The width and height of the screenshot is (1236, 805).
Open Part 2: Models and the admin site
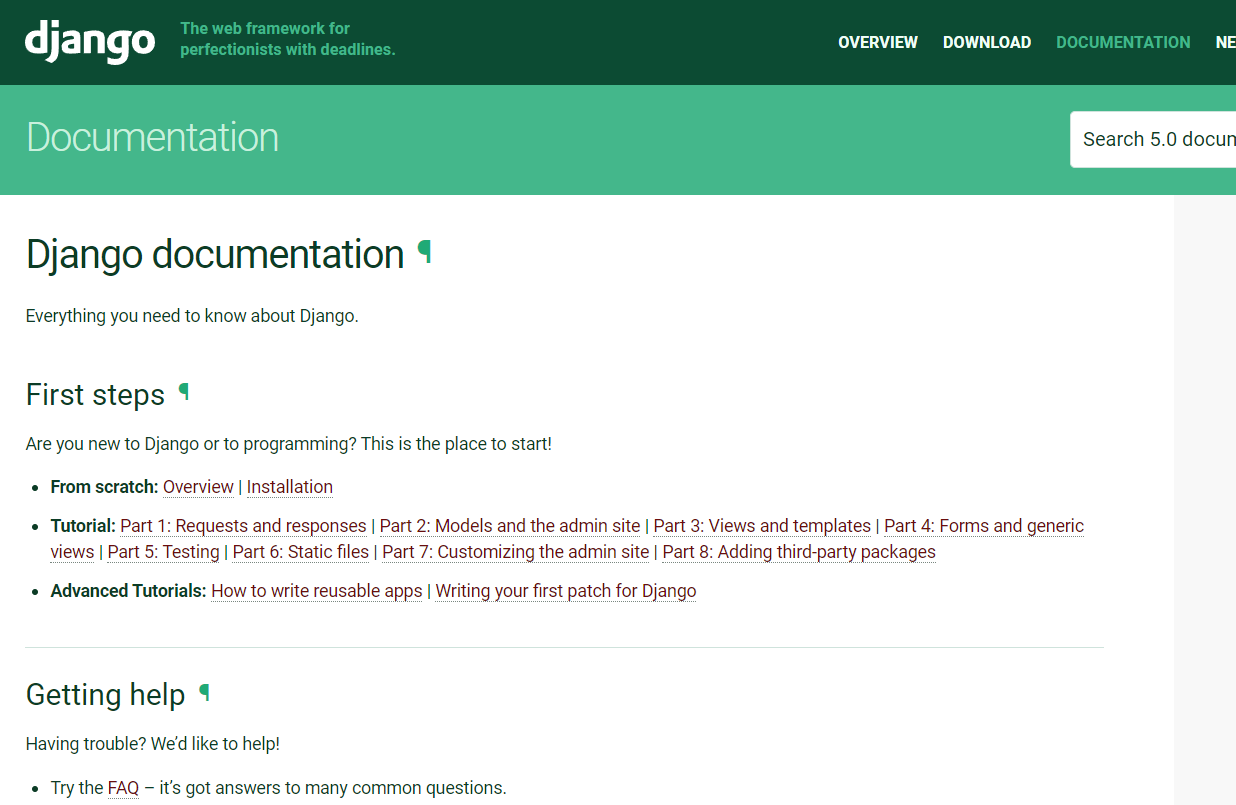[x=510, y=526]
